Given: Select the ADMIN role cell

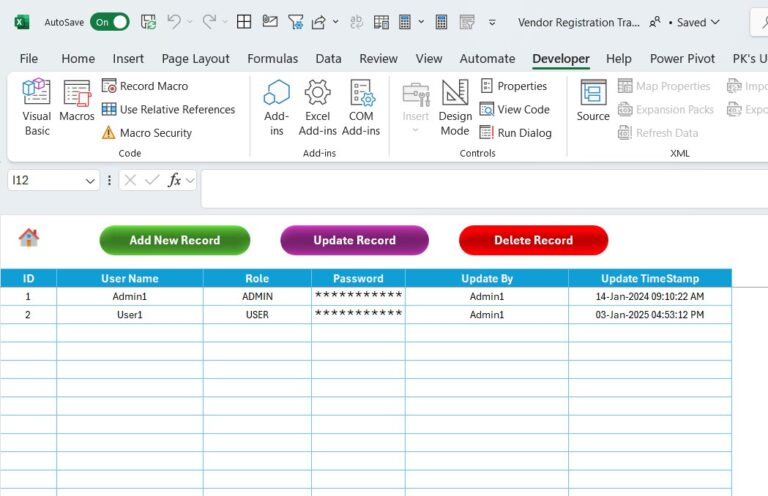Looking at the screenshot, I should [x=257, y=296].
